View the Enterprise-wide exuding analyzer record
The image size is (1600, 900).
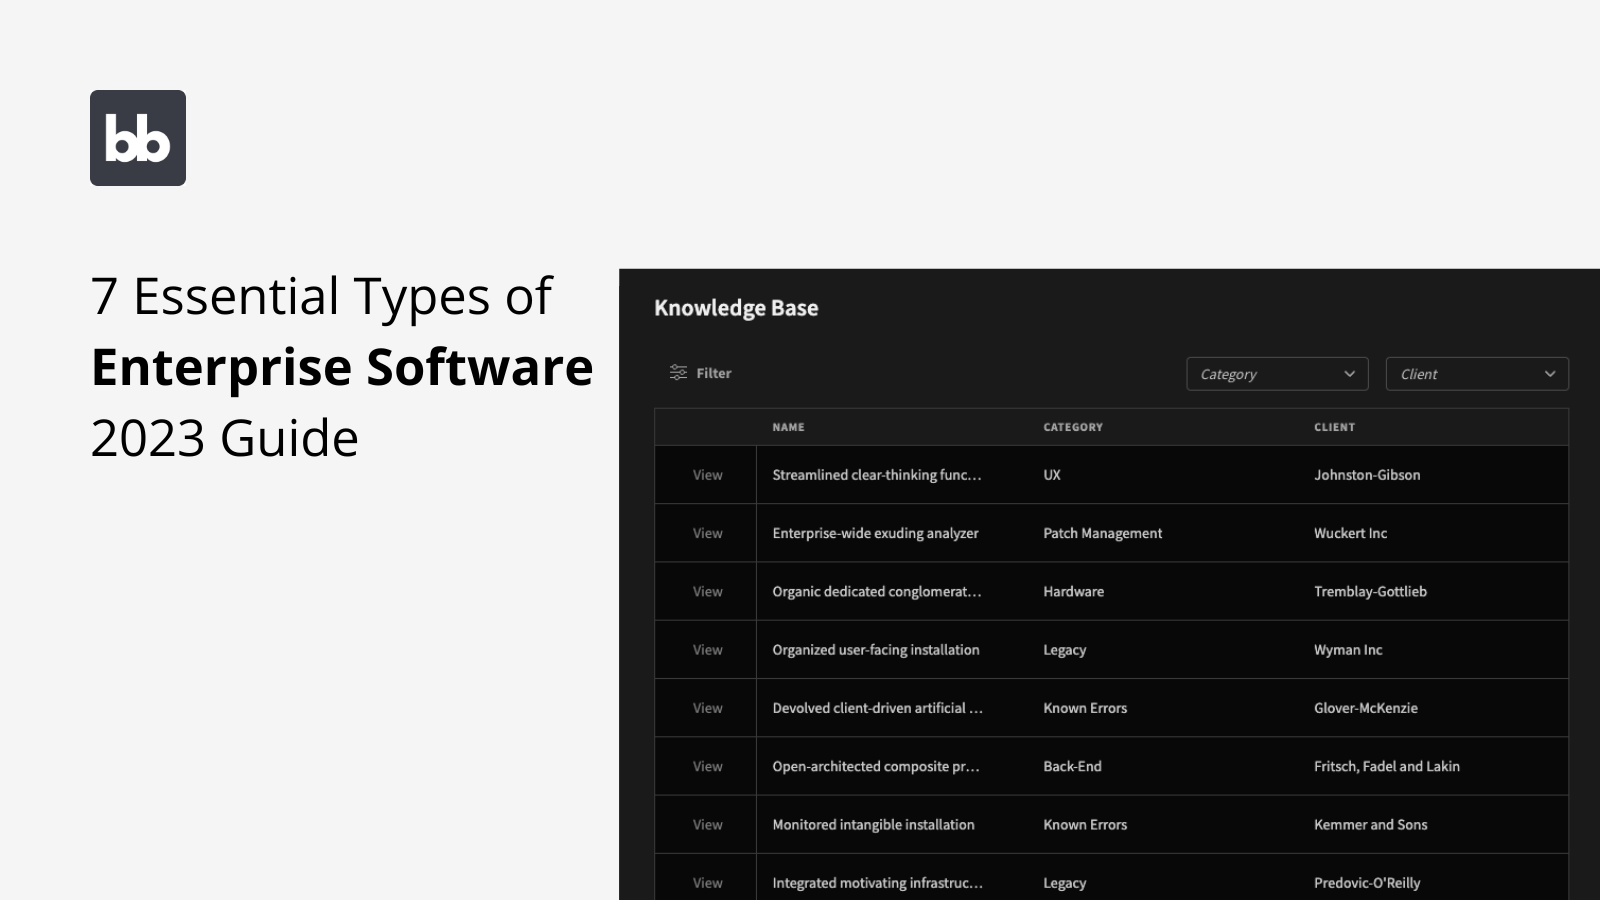(x=706, y=533)
